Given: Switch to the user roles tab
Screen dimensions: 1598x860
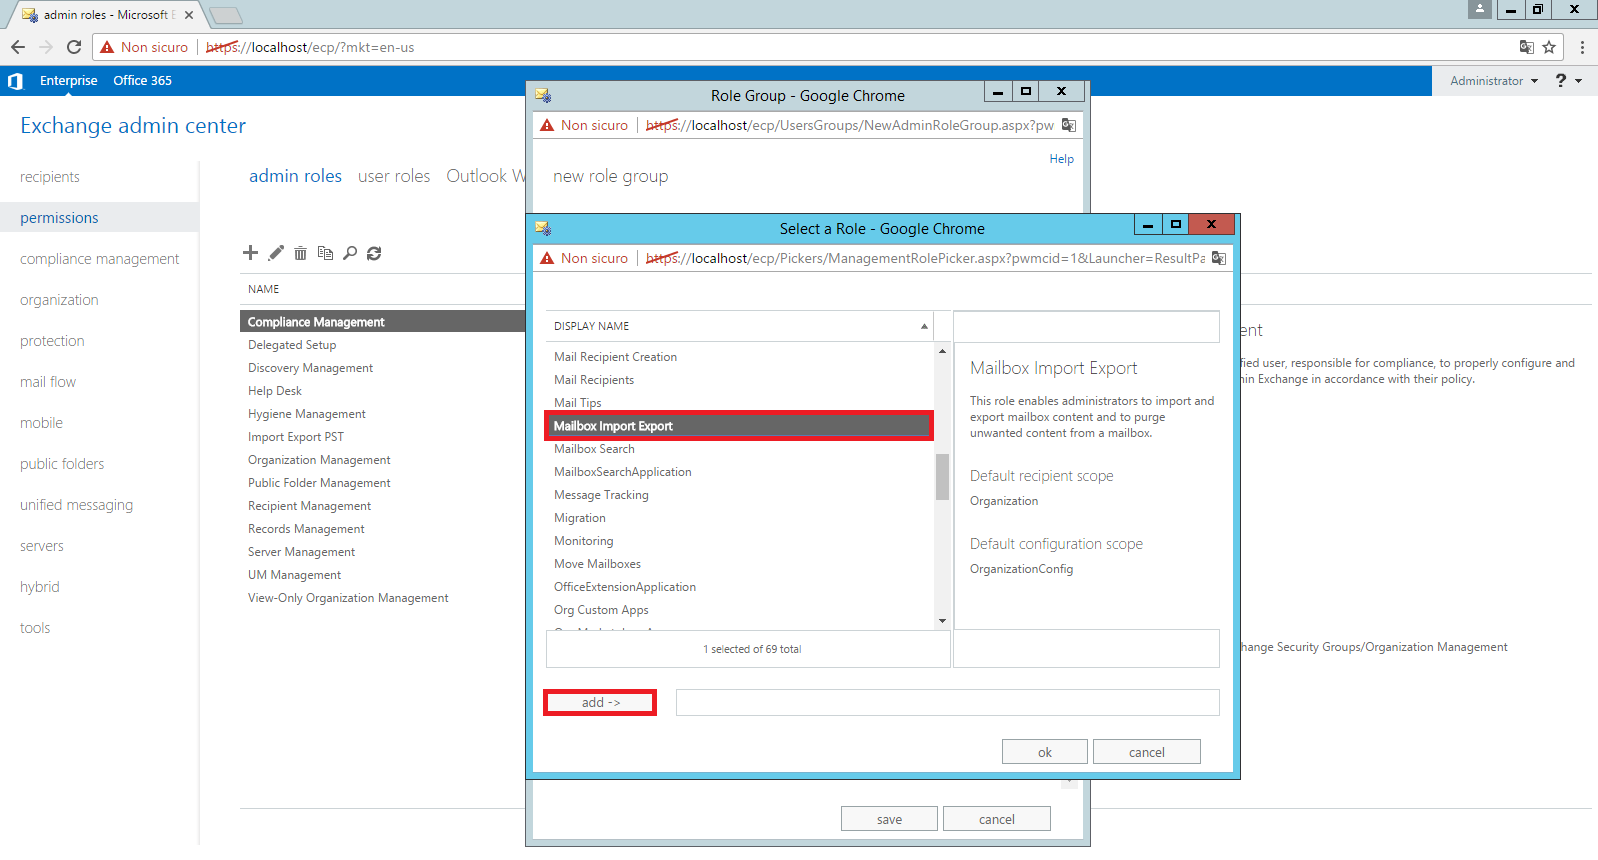Looking at the screenshot, I should (x=394, y=176).
